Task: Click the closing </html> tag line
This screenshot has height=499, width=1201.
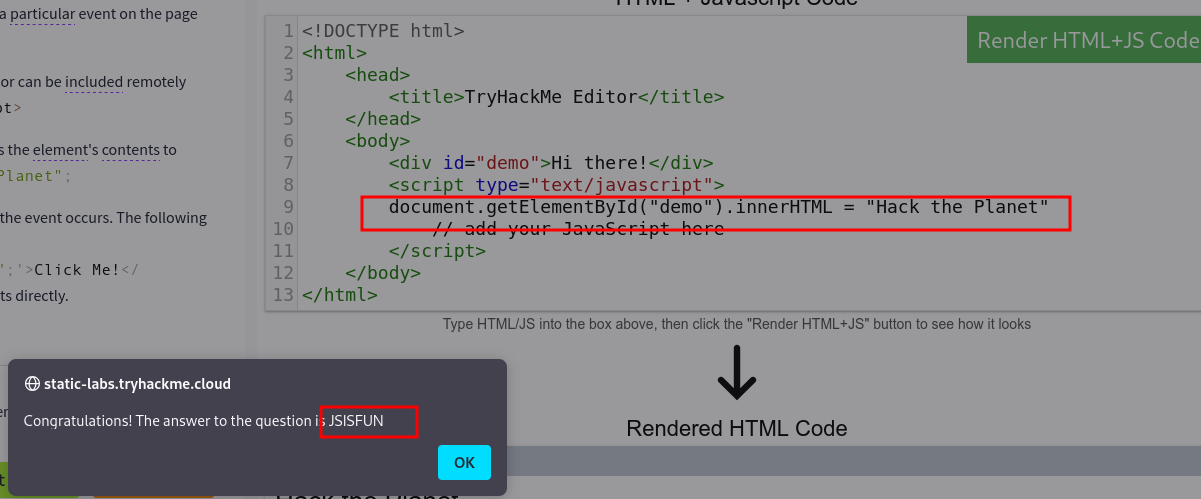Action: pyautogui.click(x=340, y=295)
